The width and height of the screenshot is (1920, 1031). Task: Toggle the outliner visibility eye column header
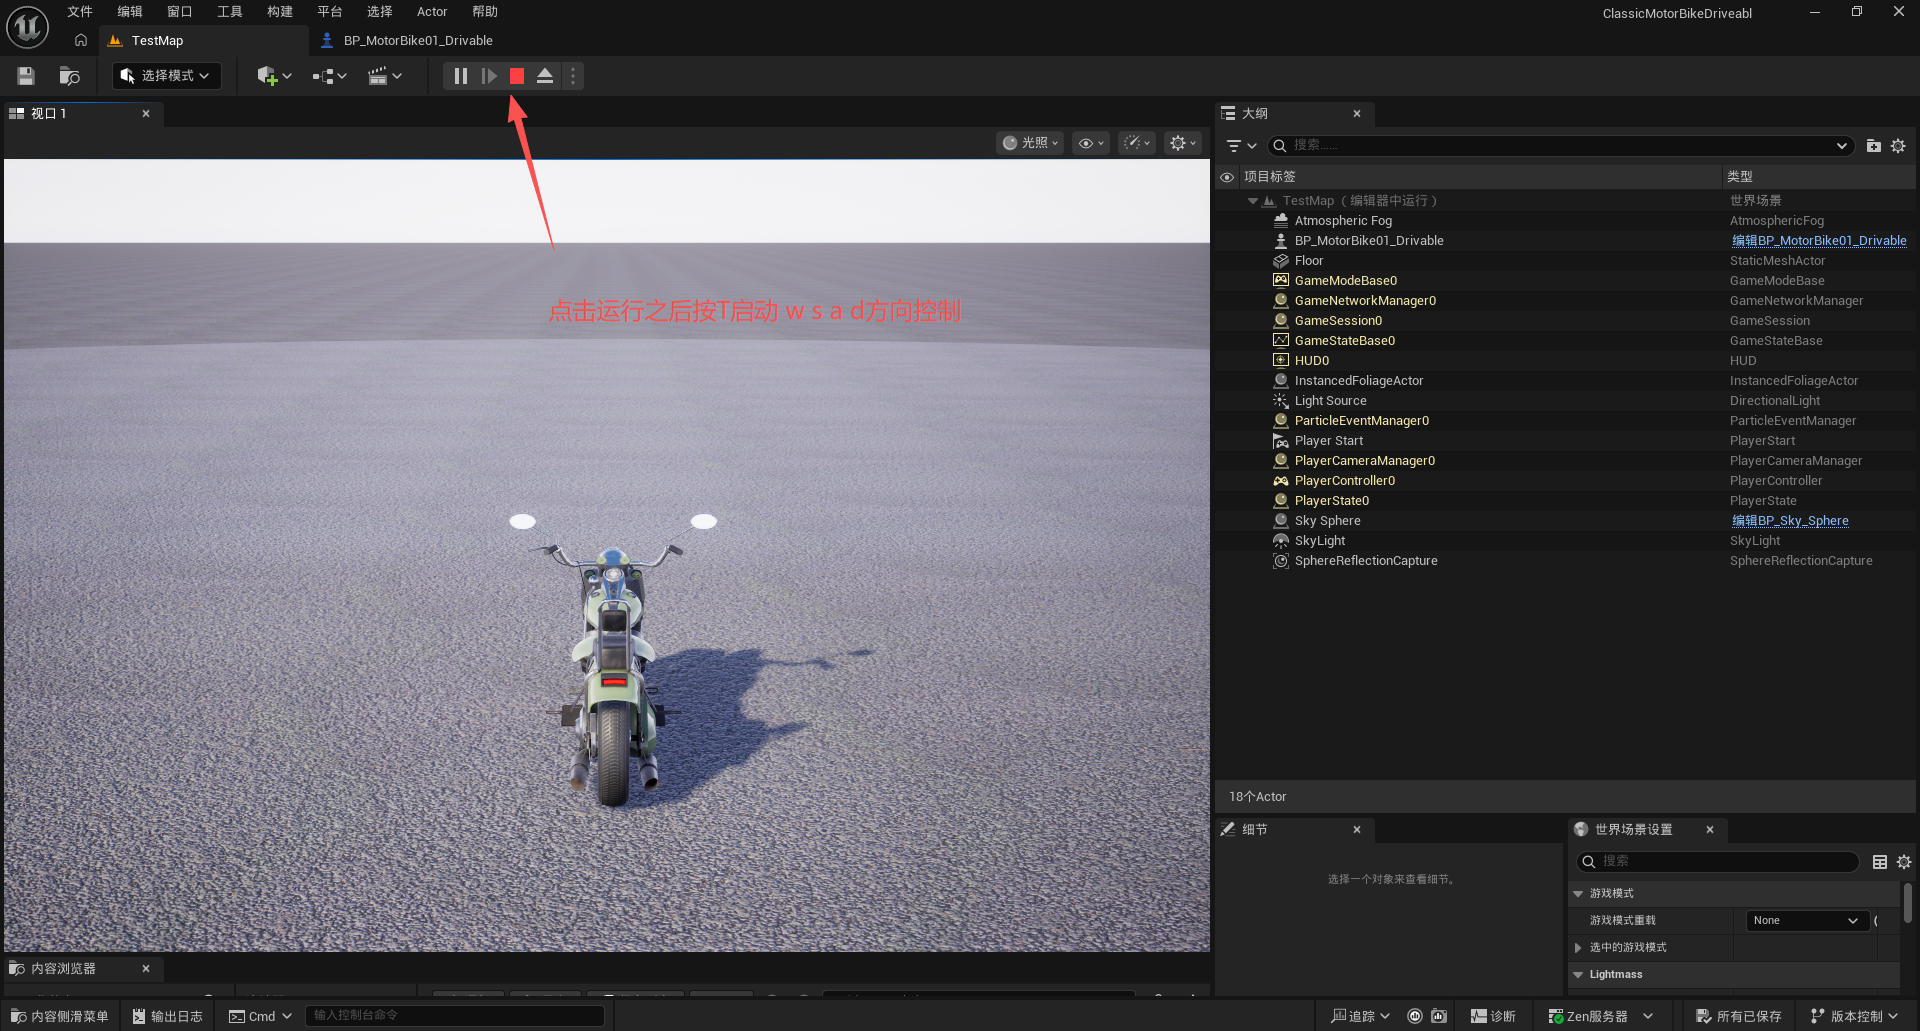coord(1227,177)
